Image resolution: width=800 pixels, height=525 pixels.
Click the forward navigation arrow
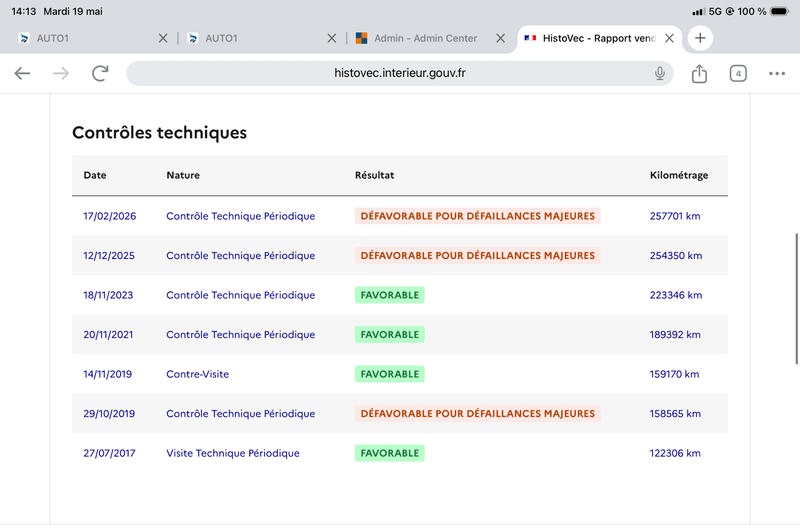[x=61, y=73]
